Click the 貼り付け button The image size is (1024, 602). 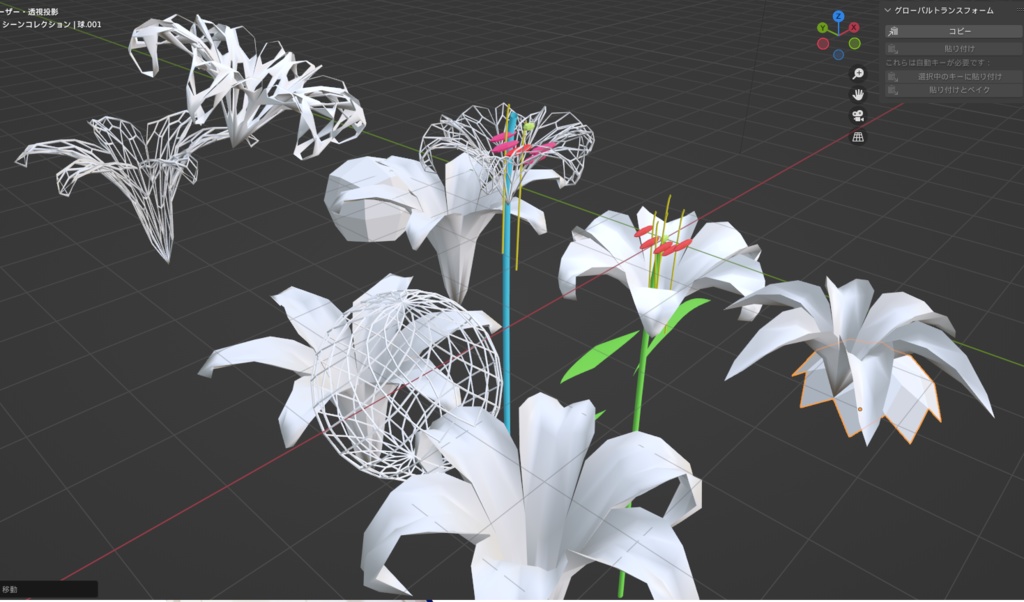(x=952, y=48)
